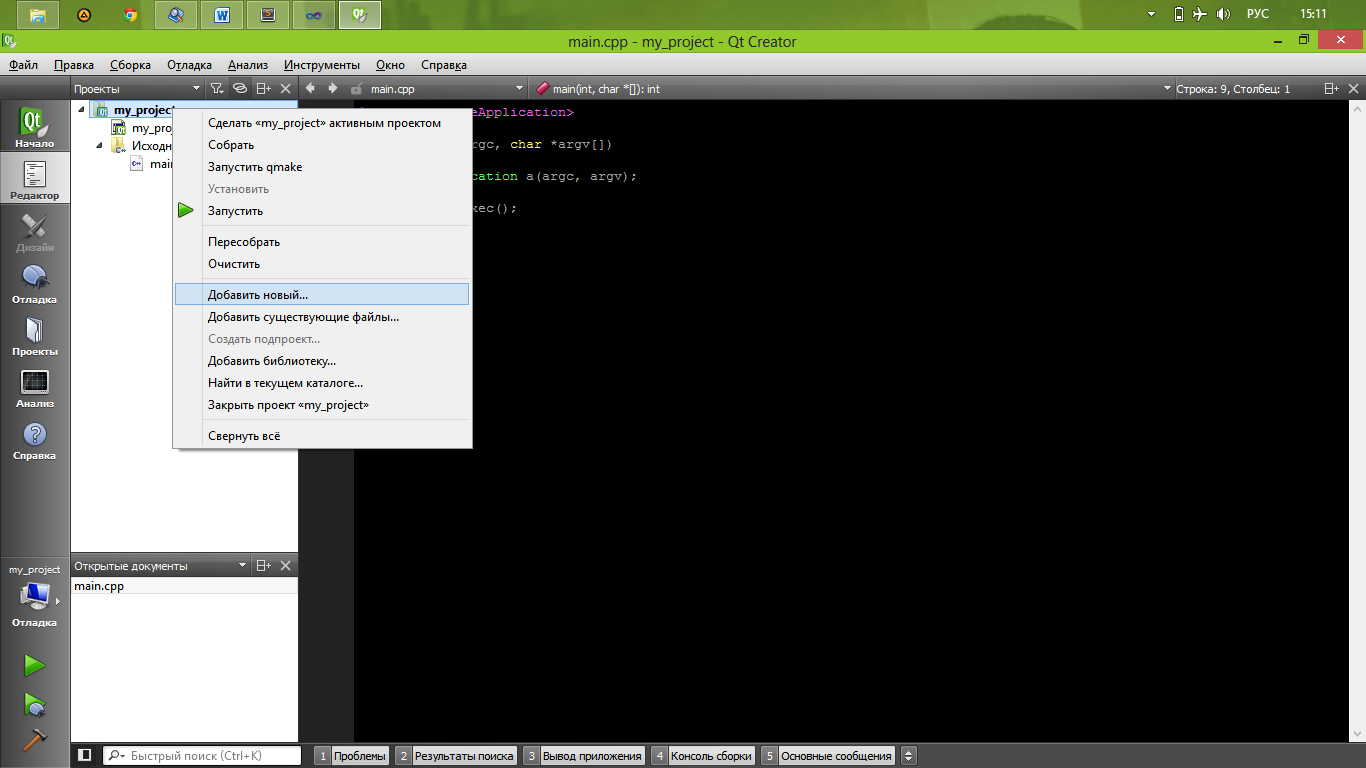Open the Проекты mode in sidebar
The height and width of the screenshot is (768, 1366).
tap(35, 335)
